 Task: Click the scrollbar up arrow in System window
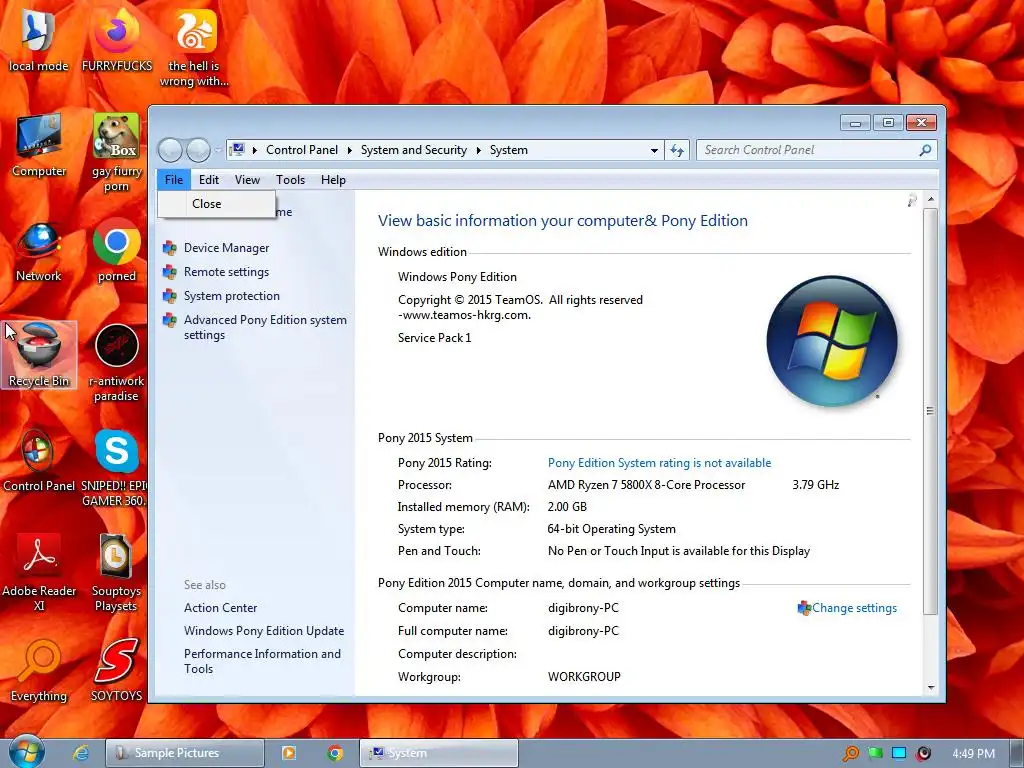[931, 199]
